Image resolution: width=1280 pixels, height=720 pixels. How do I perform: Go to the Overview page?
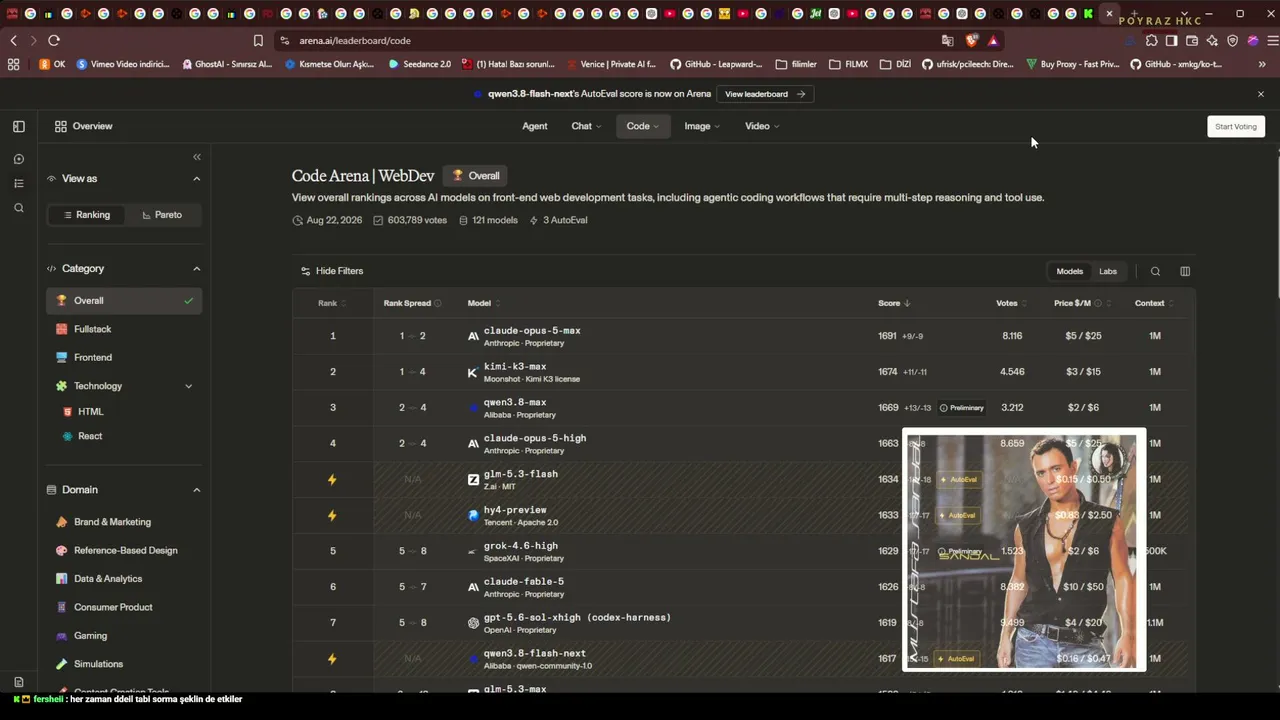click(84, 126)
